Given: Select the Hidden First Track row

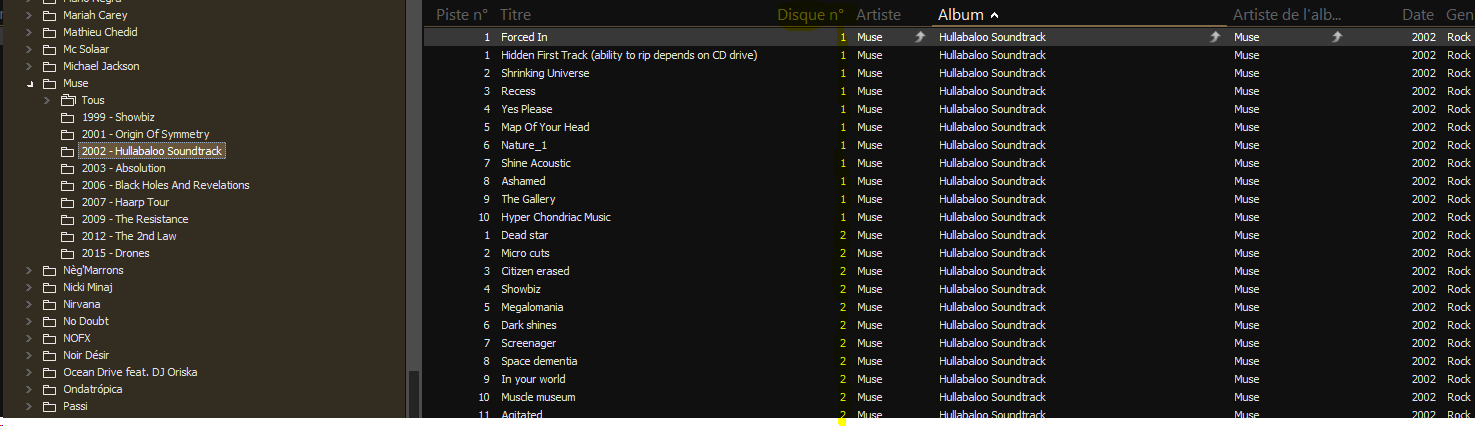Looking at the screenshot, I should 629,55.
